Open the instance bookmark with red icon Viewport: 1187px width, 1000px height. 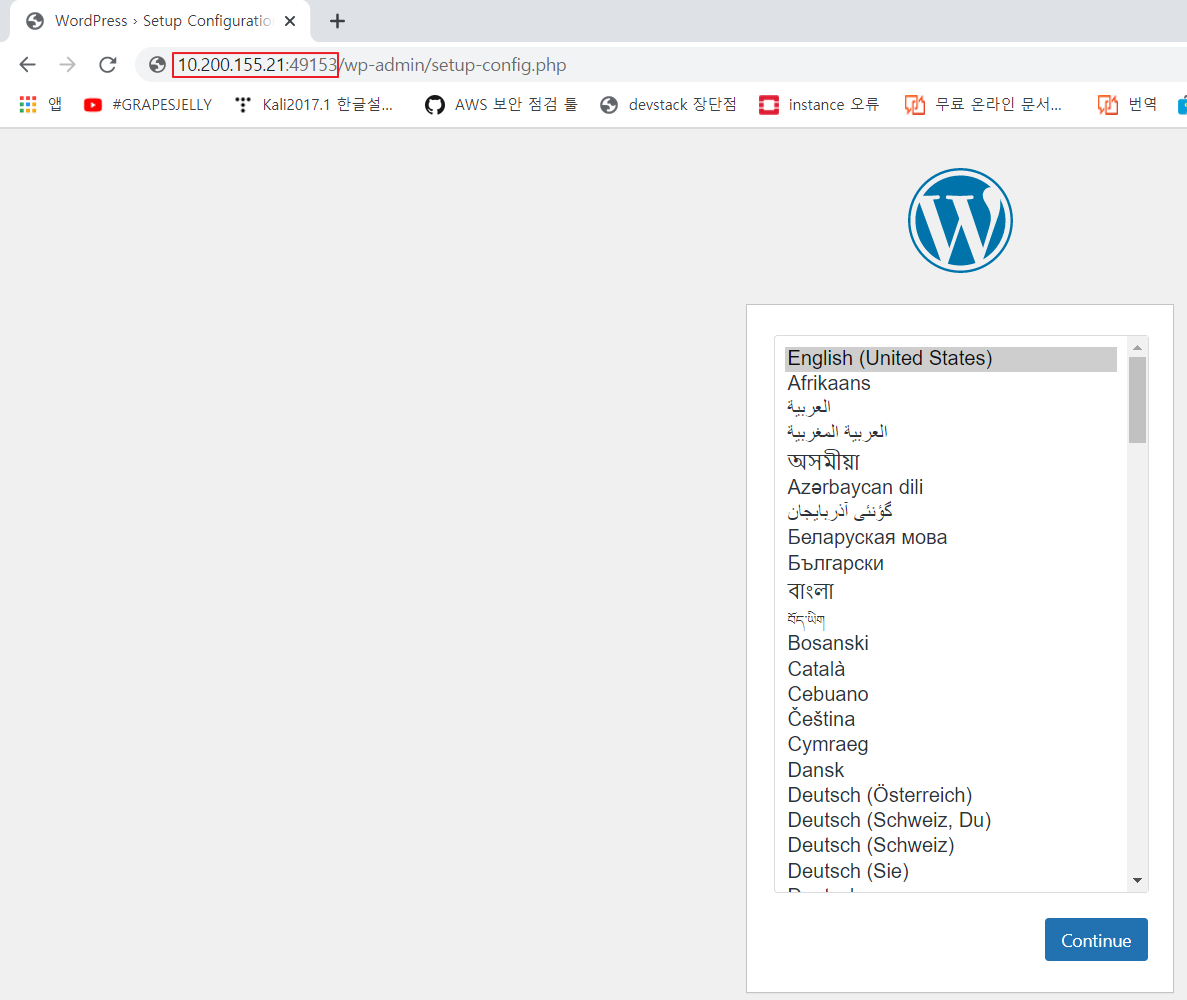tap(819, 104)
